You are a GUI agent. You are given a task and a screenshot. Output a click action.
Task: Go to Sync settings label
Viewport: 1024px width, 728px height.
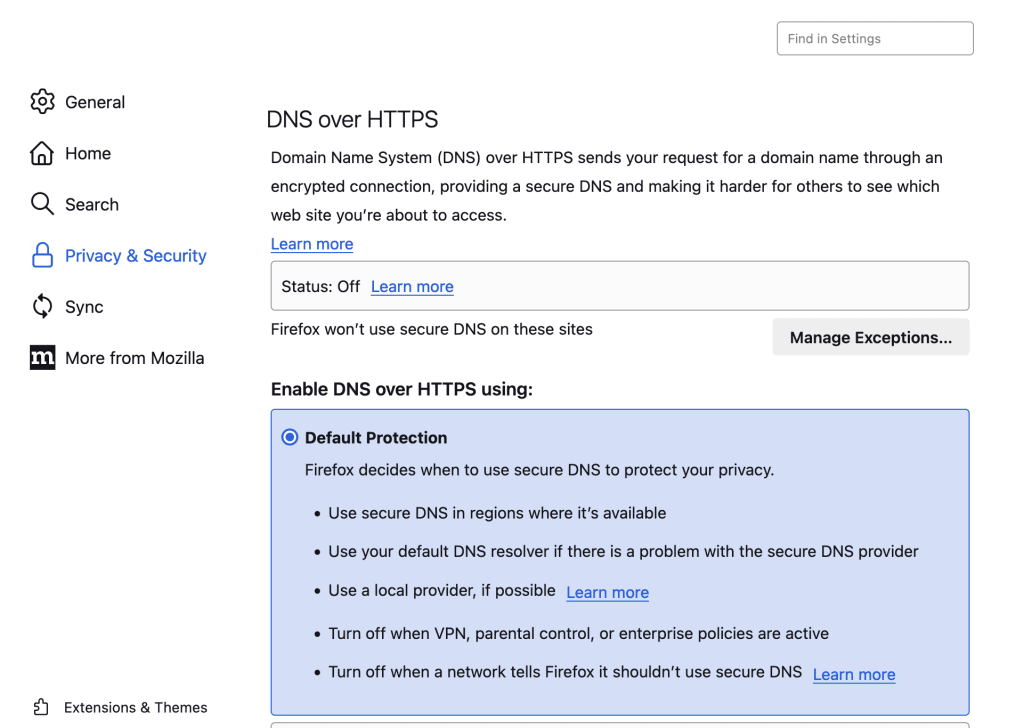[x=84, y=307]
